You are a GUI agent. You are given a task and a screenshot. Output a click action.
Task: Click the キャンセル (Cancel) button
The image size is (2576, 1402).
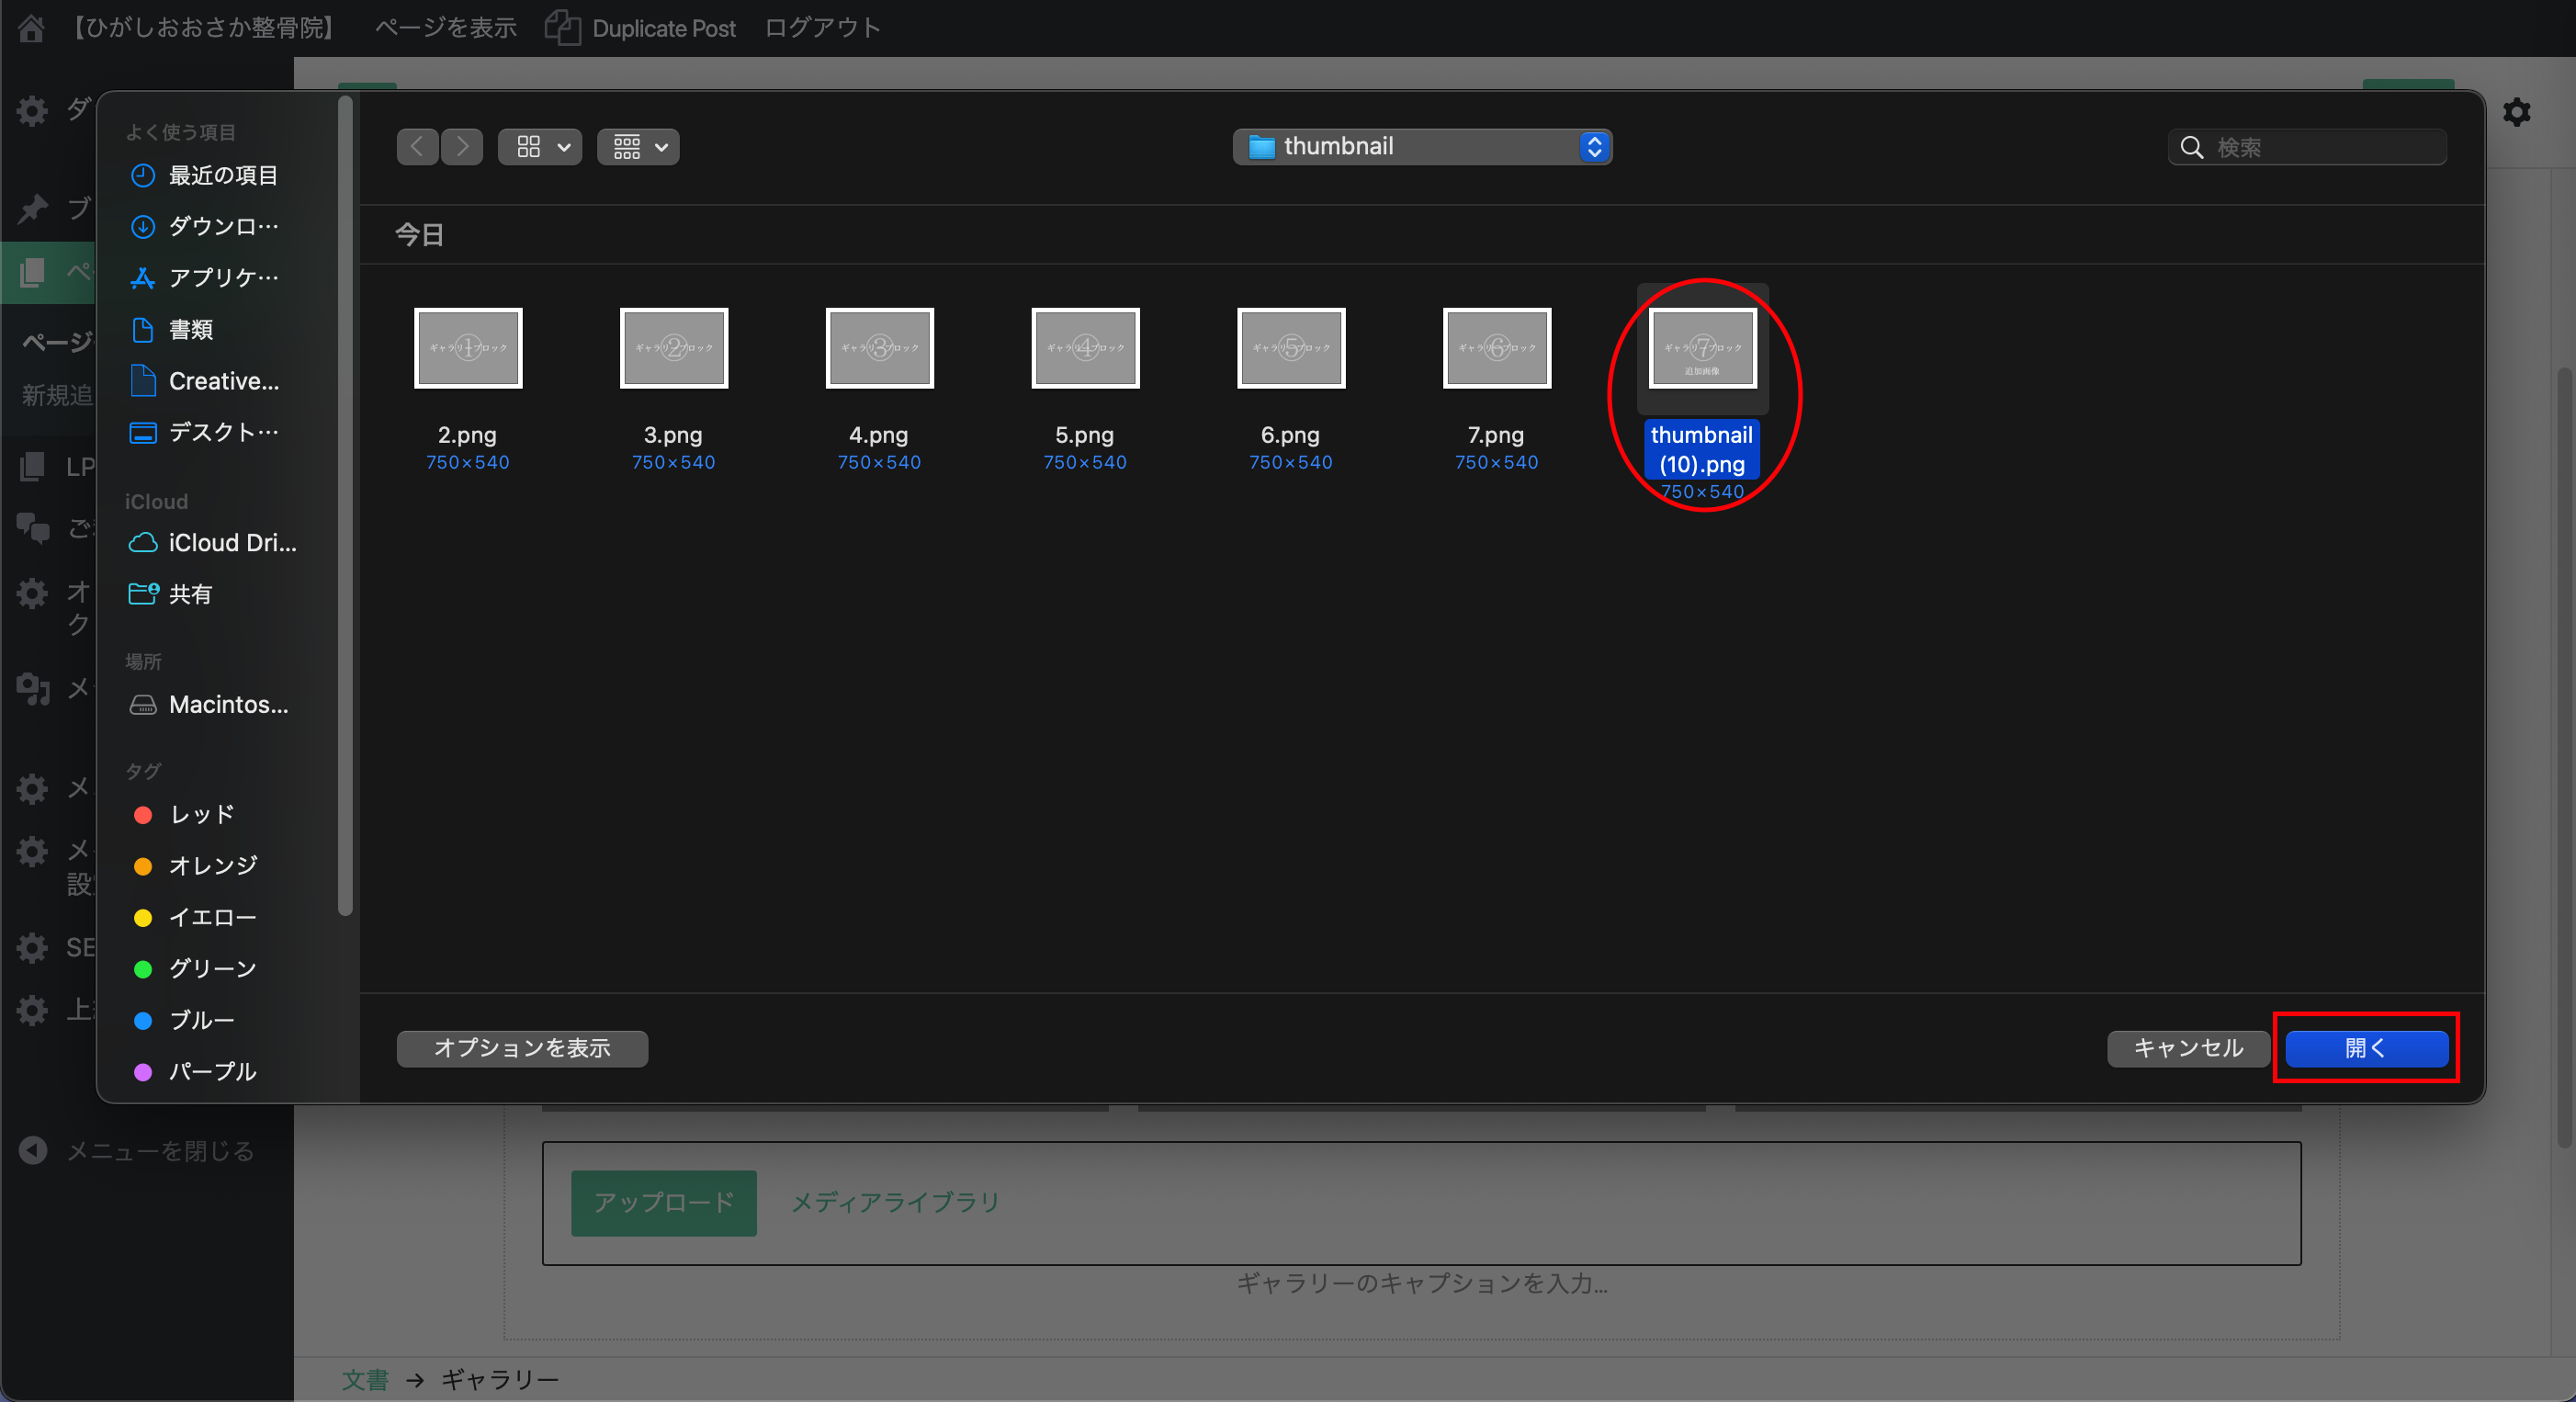pyautogui.click(x=2187, y=1048)
